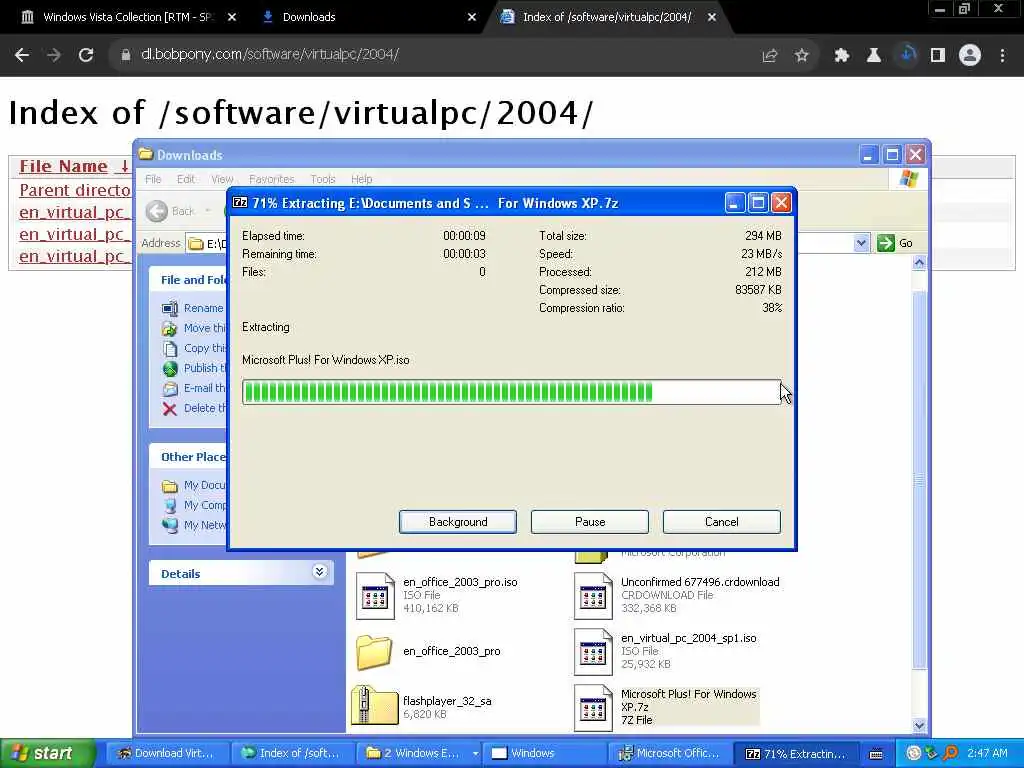
Task: Click the green extraction progress bar
Action: click(x=511, y=392)
